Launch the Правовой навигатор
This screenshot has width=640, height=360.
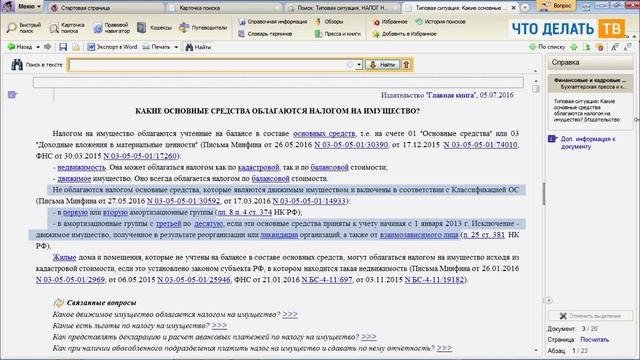tap(111, 28)
